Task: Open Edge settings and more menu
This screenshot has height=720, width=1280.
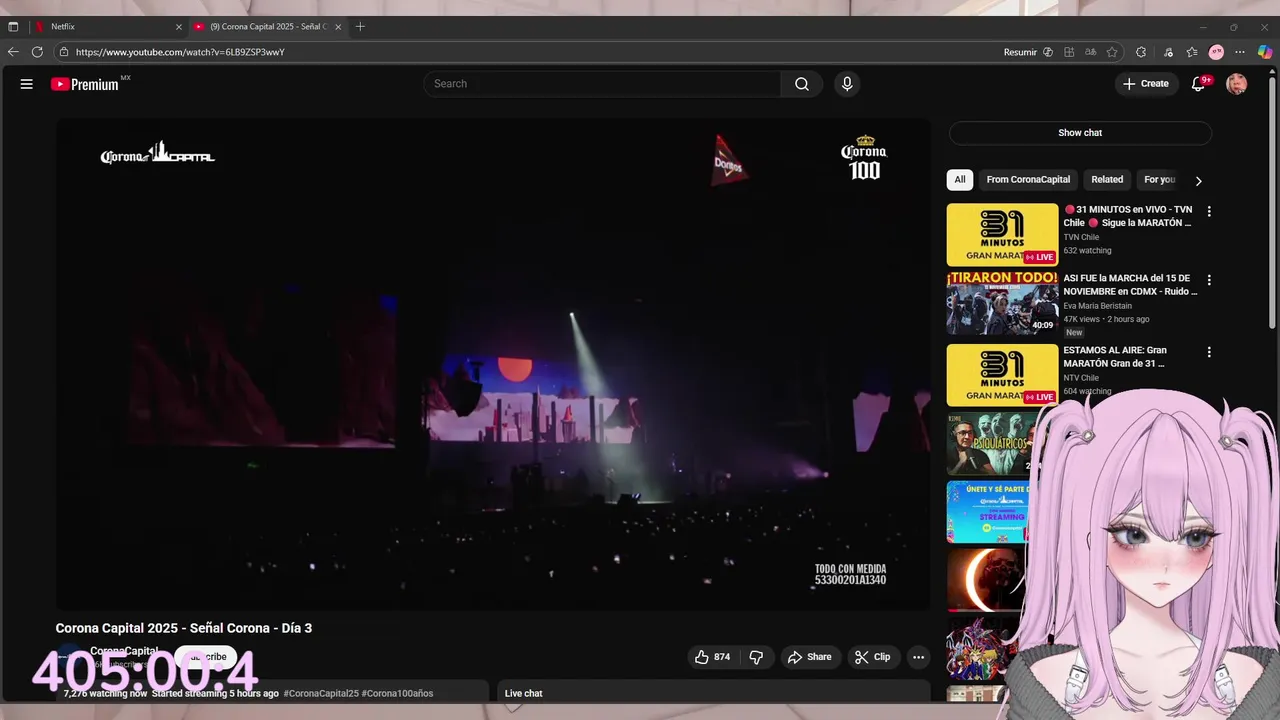Action: [1240, 52]
